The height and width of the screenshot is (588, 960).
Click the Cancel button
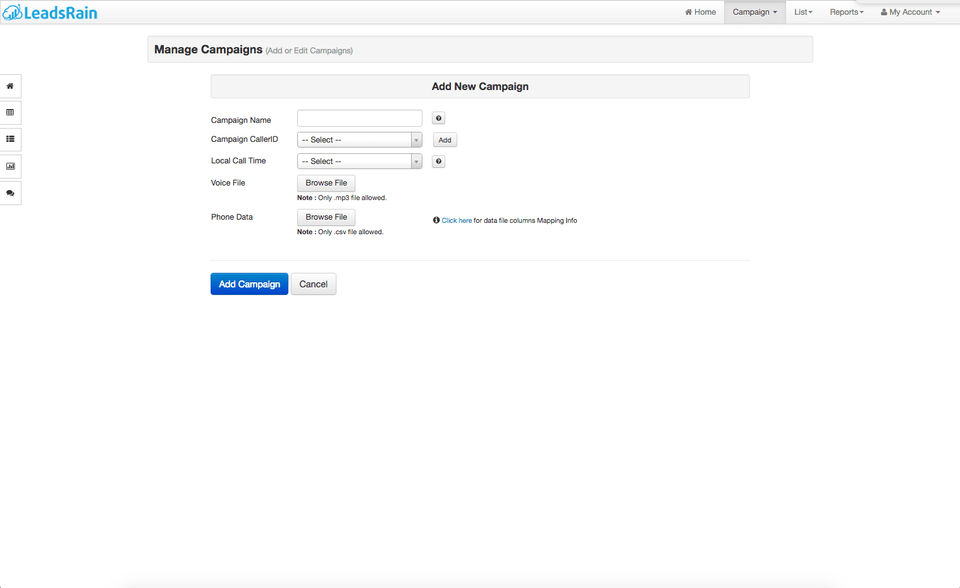click(313, 284)
